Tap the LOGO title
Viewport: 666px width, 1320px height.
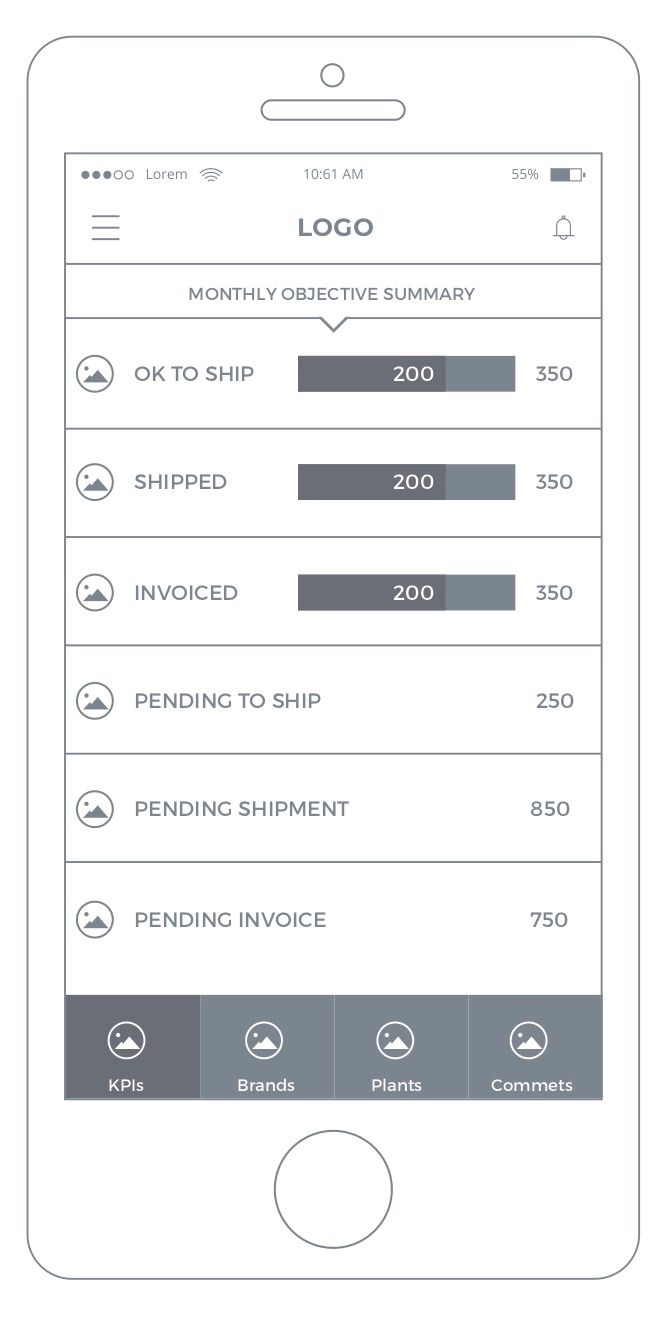[335, 228]
